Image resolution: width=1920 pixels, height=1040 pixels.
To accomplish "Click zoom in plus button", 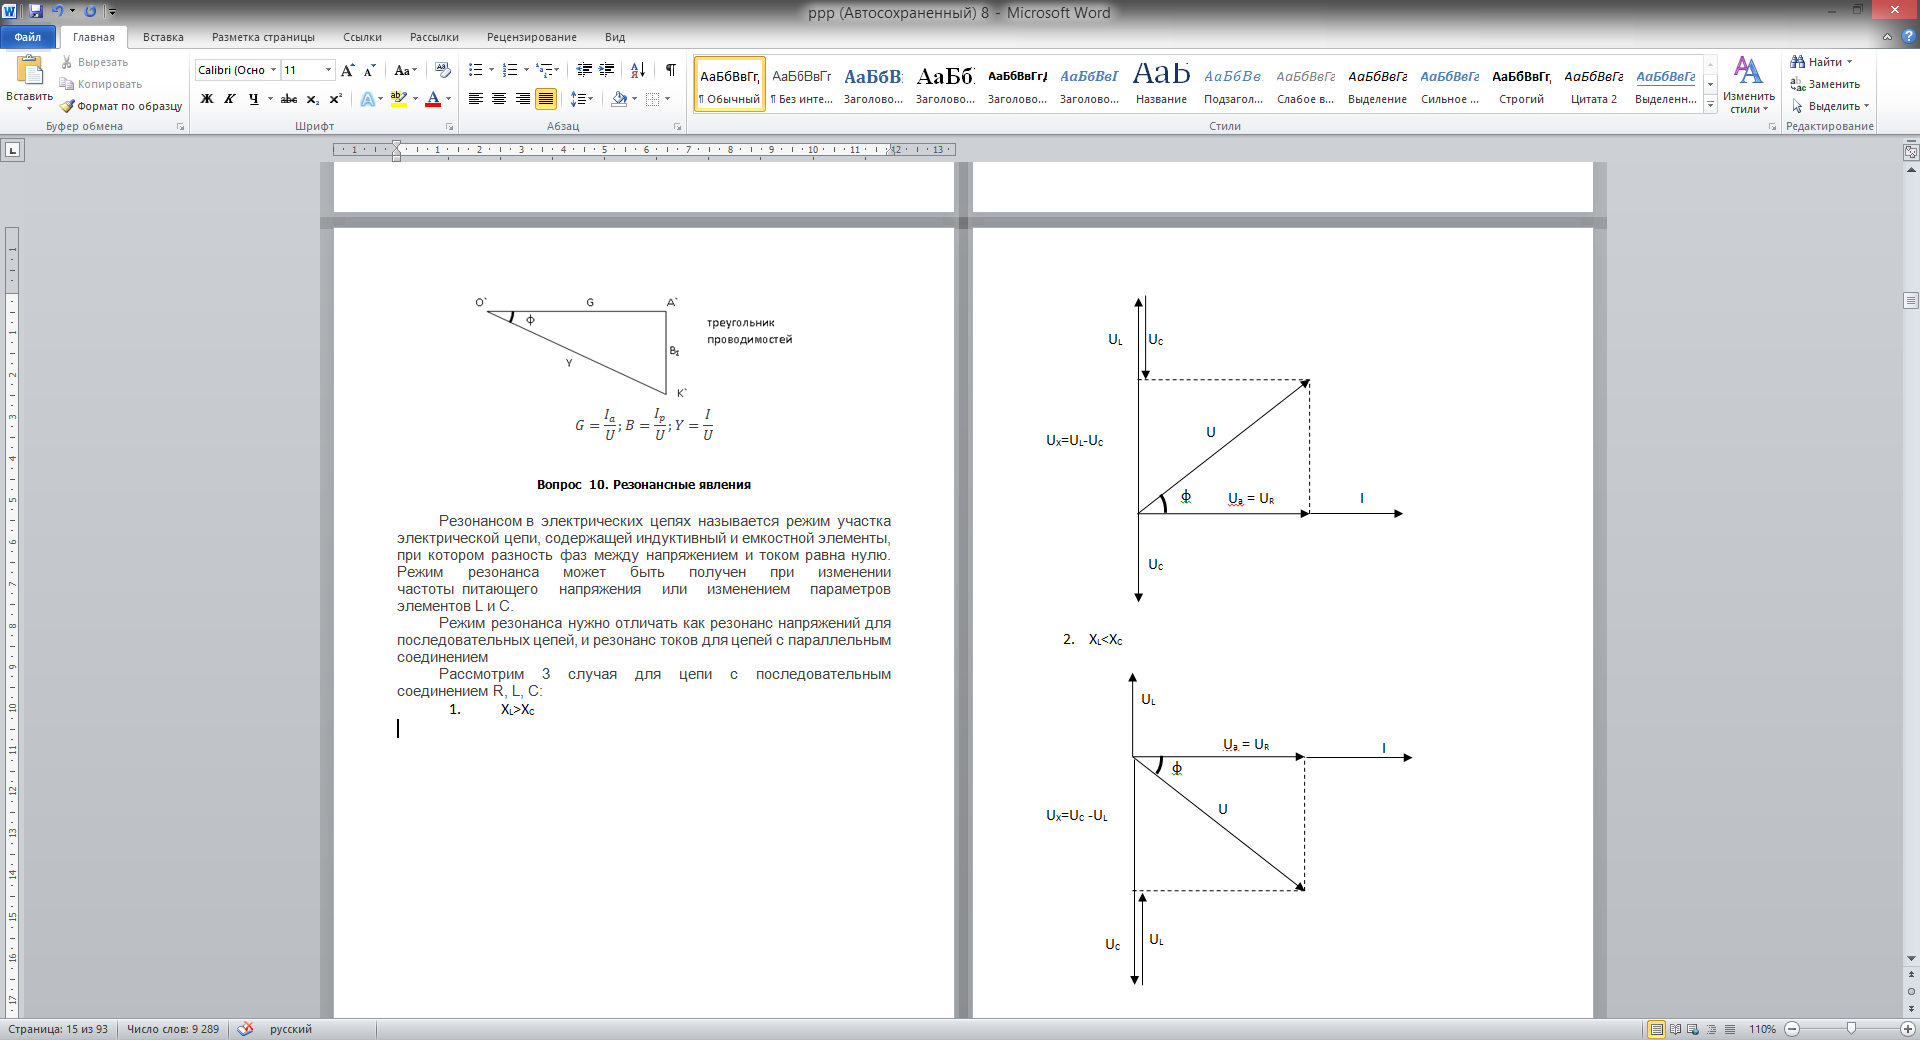I will [x=1908, y=1029].
